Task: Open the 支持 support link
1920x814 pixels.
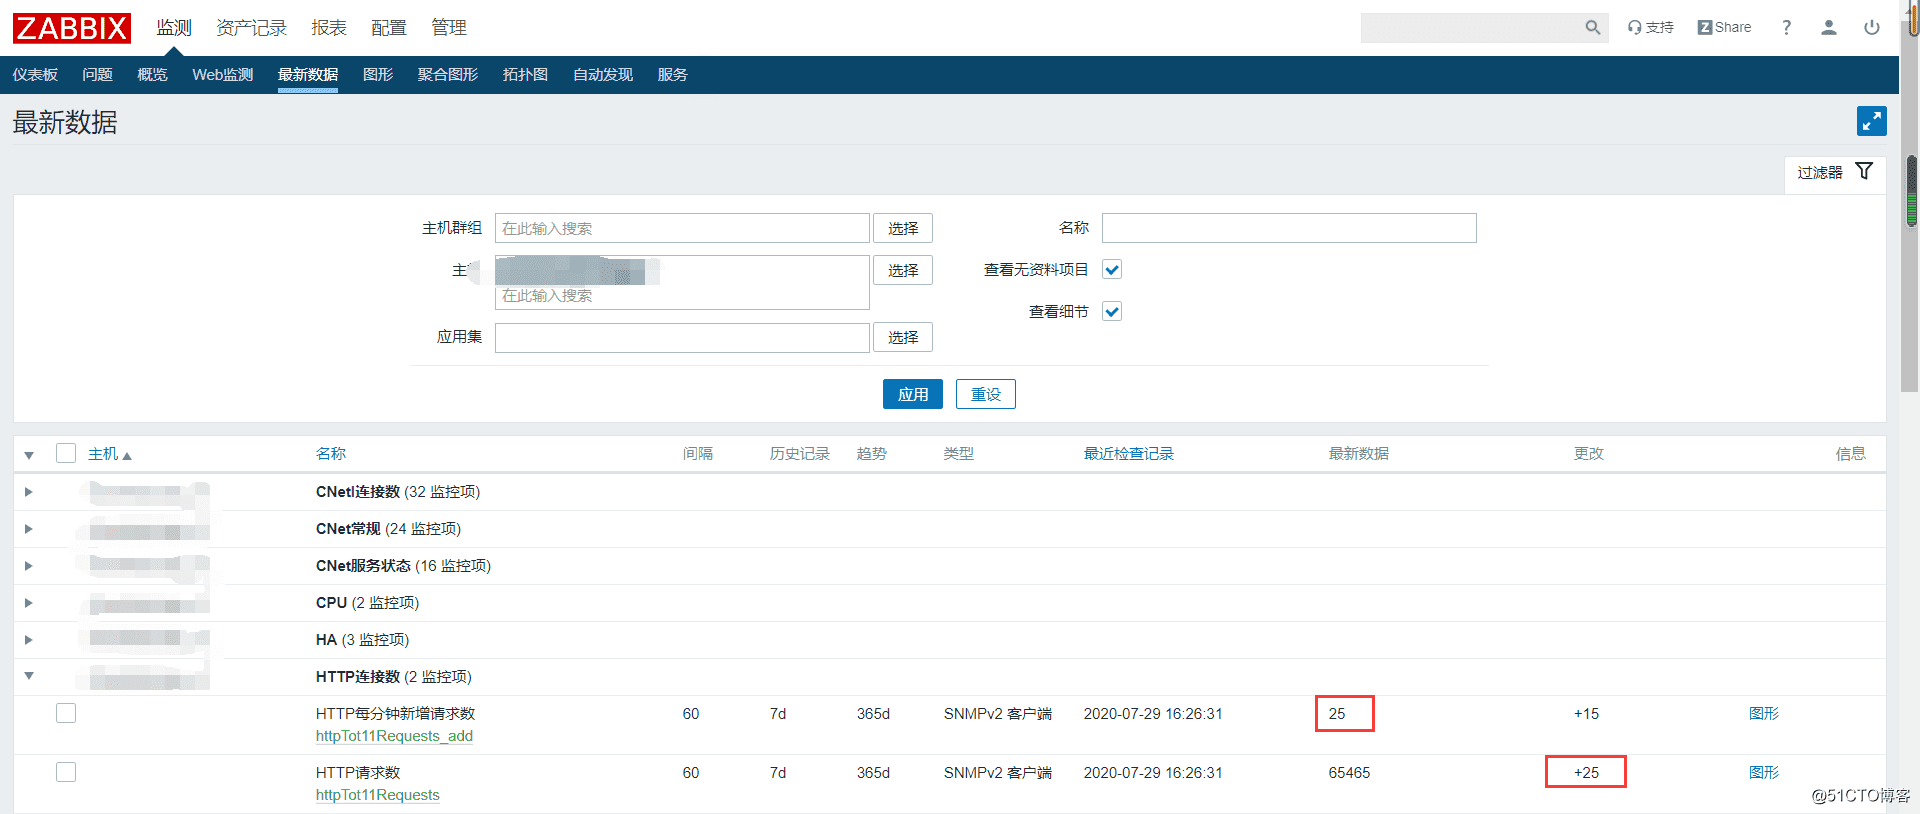Action: click(1650, 28)
